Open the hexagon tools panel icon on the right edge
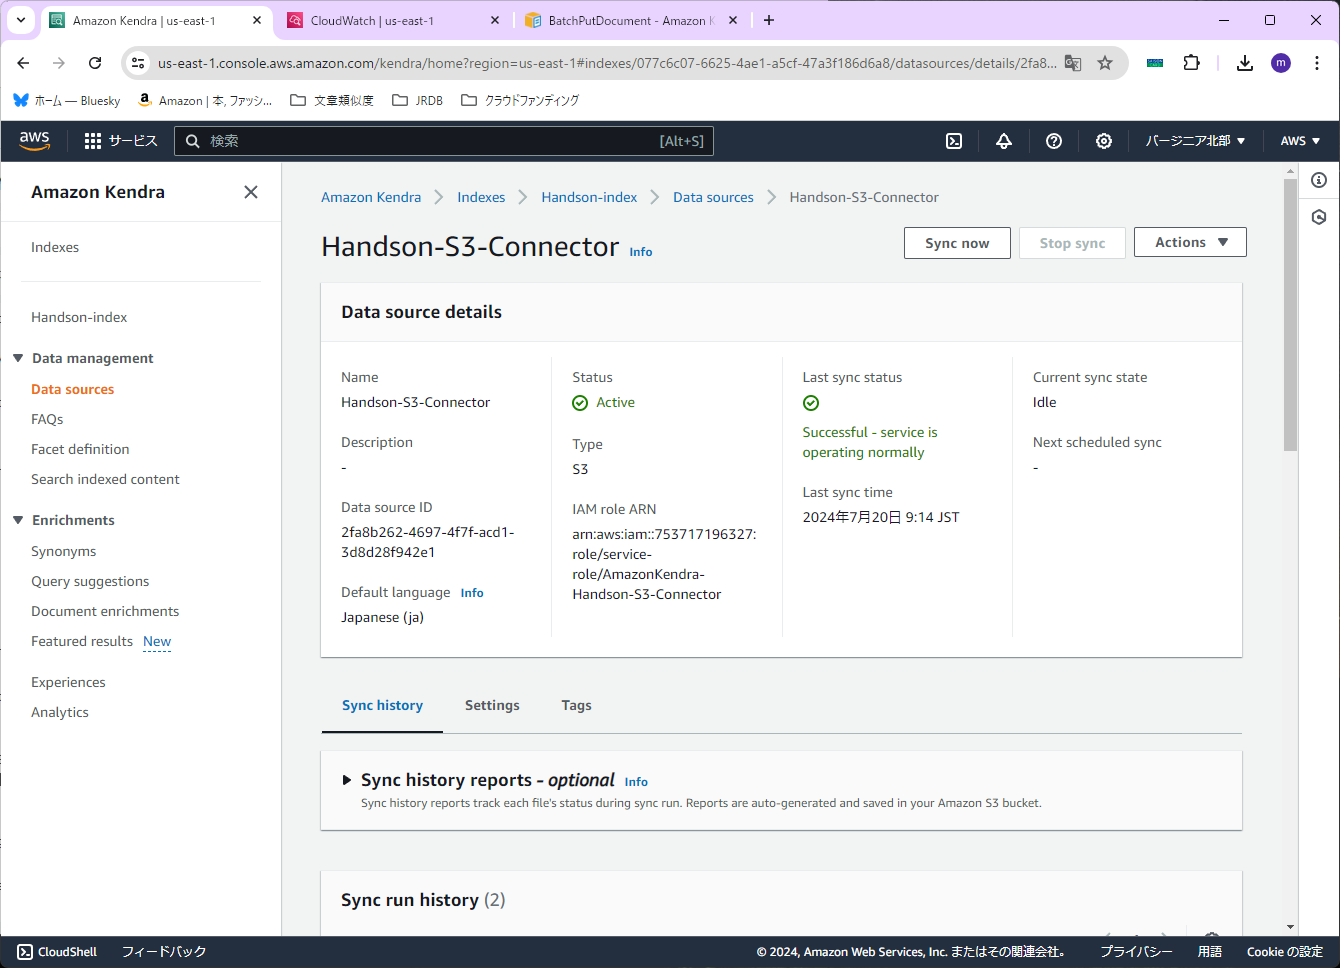 click(x=1319, y=217)
